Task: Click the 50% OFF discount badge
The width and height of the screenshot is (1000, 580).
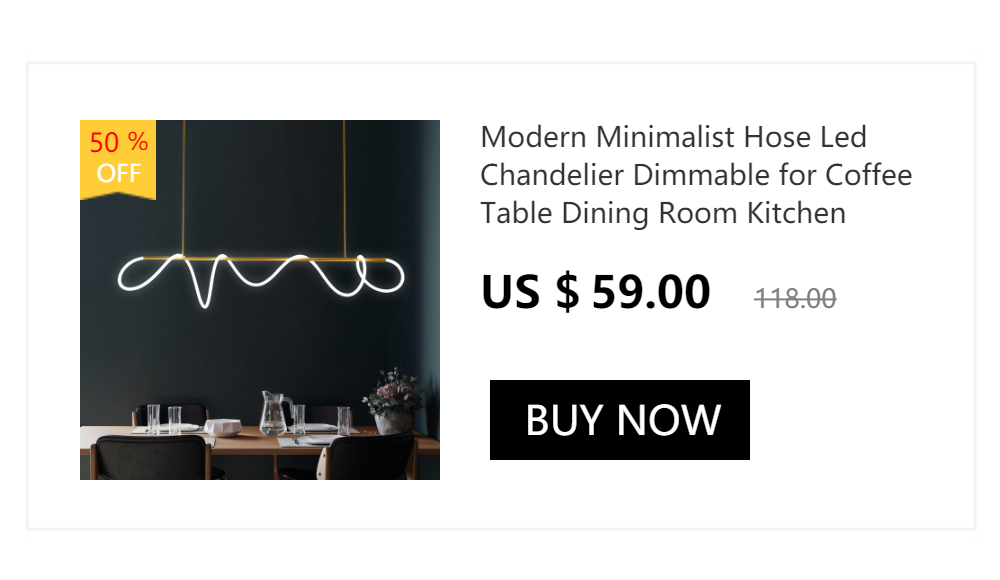Action: point(118,159)
